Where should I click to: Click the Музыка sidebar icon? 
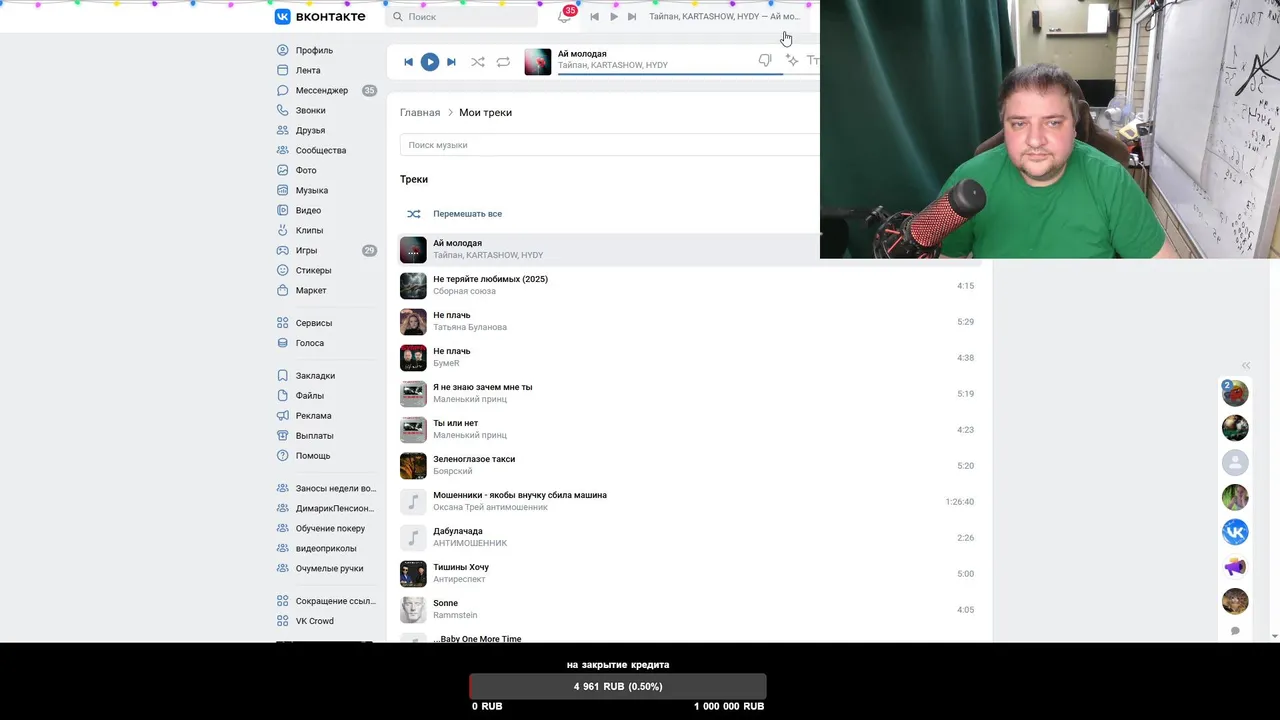pyautogui.click(x=283, y=190)
